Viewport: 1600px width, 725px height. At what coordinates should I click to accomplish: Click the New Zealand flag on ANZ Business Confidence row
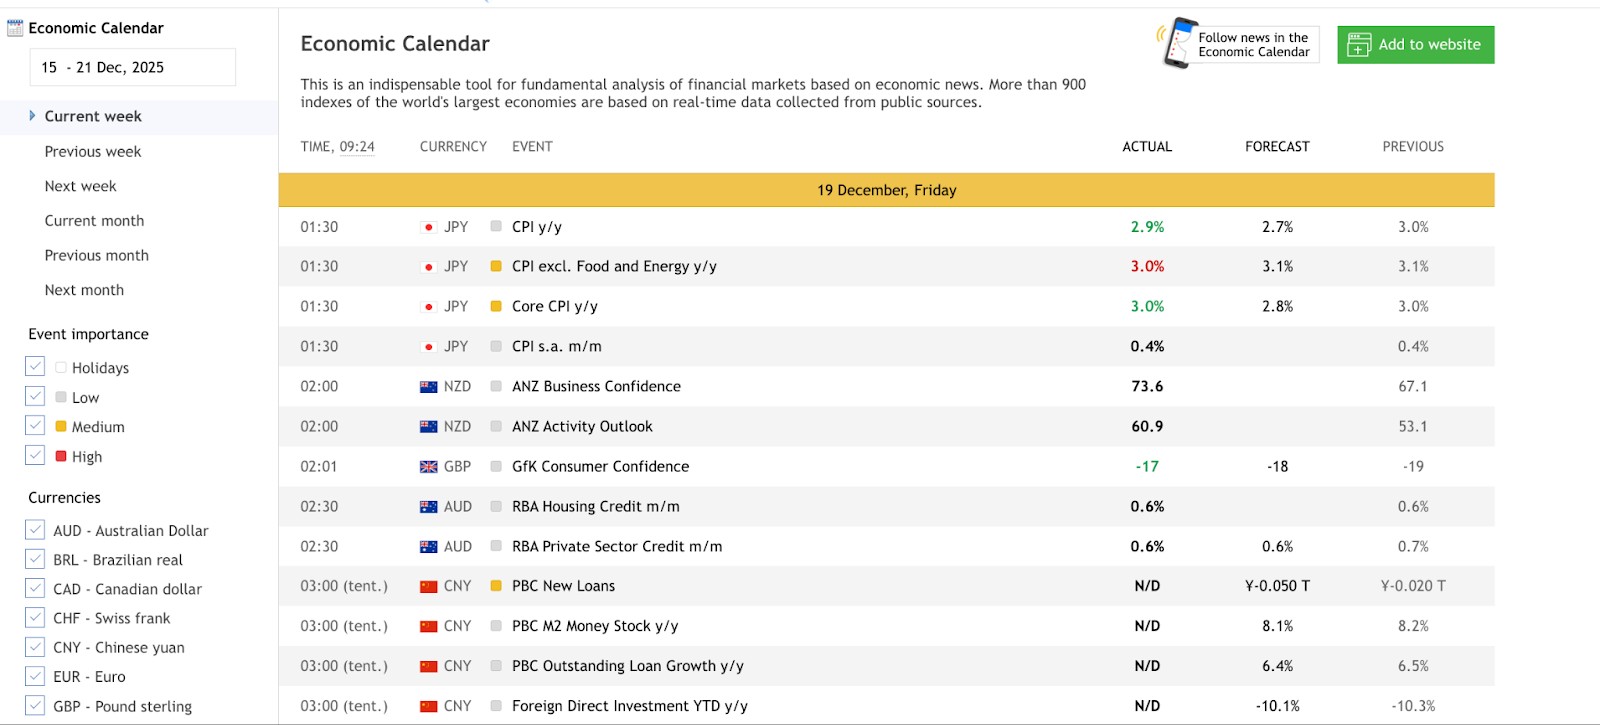coord(428,387)
